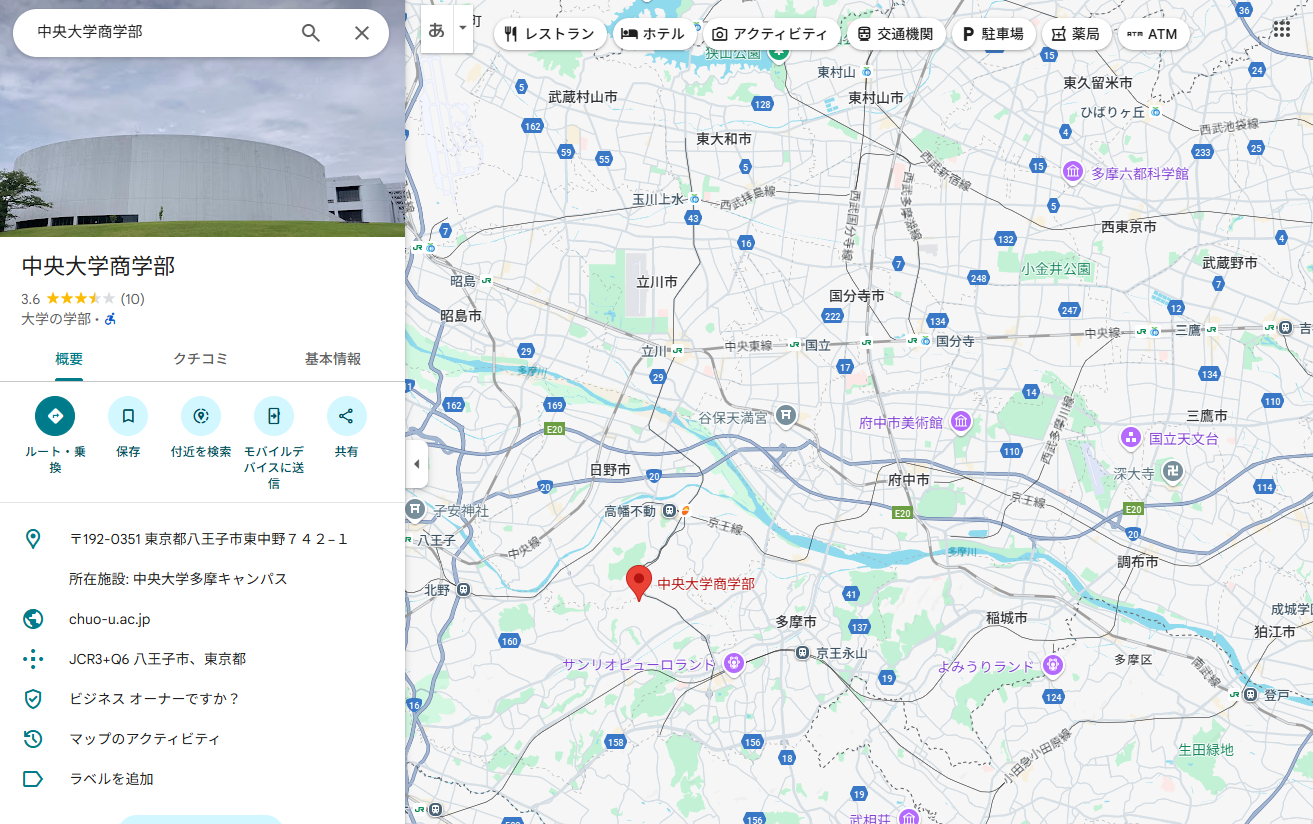Click the red map pin for 中央大学商学部

pyautogui.click(x=639, y=581)
